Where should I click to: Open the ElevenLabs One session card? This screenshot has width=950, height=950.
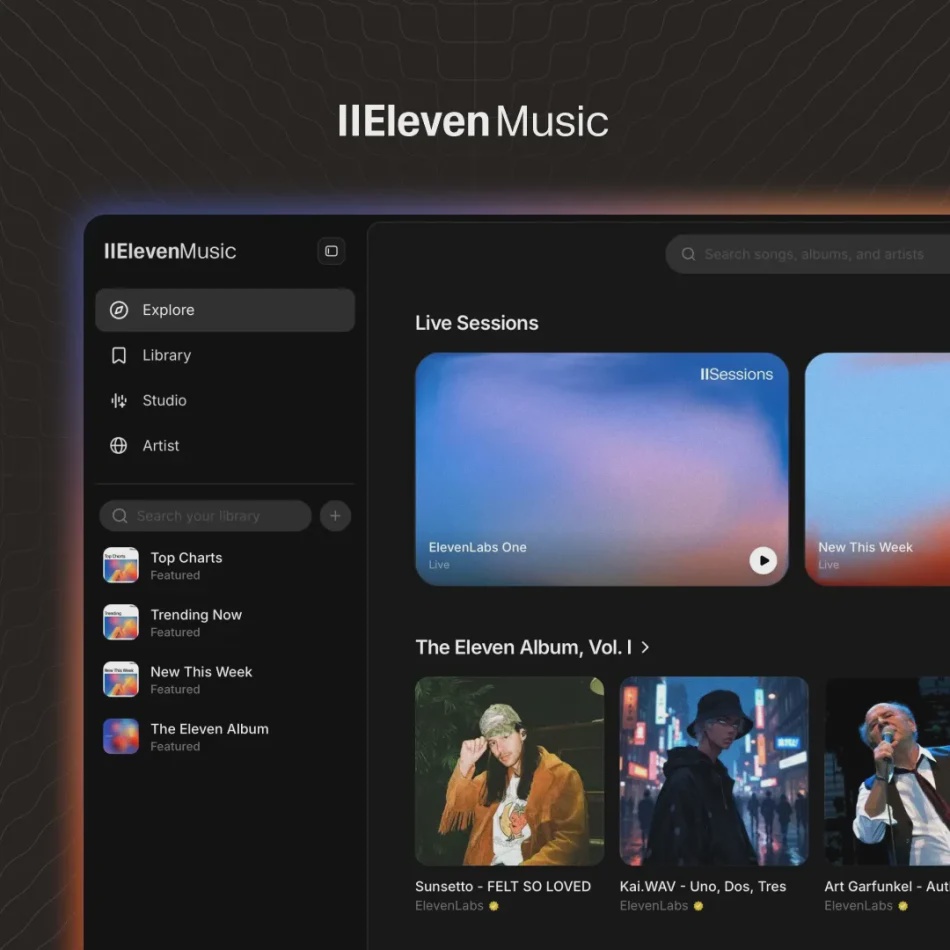coord(602,470)
